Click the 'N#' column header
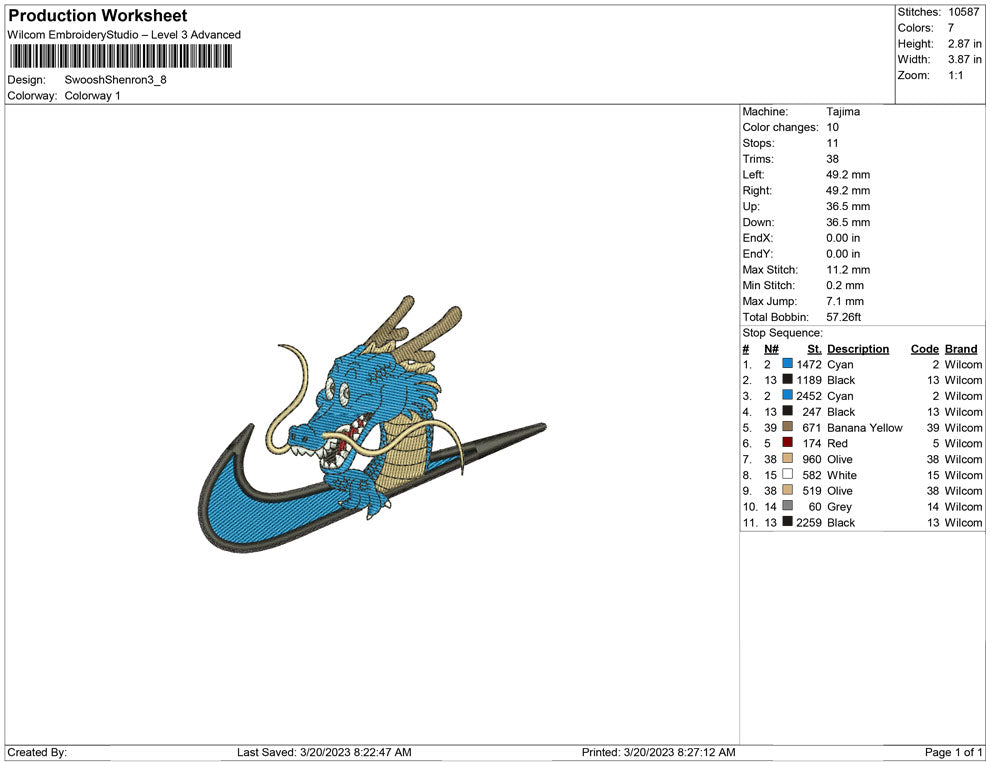This screenshot has width=990, height=762. tap(771, 349)
